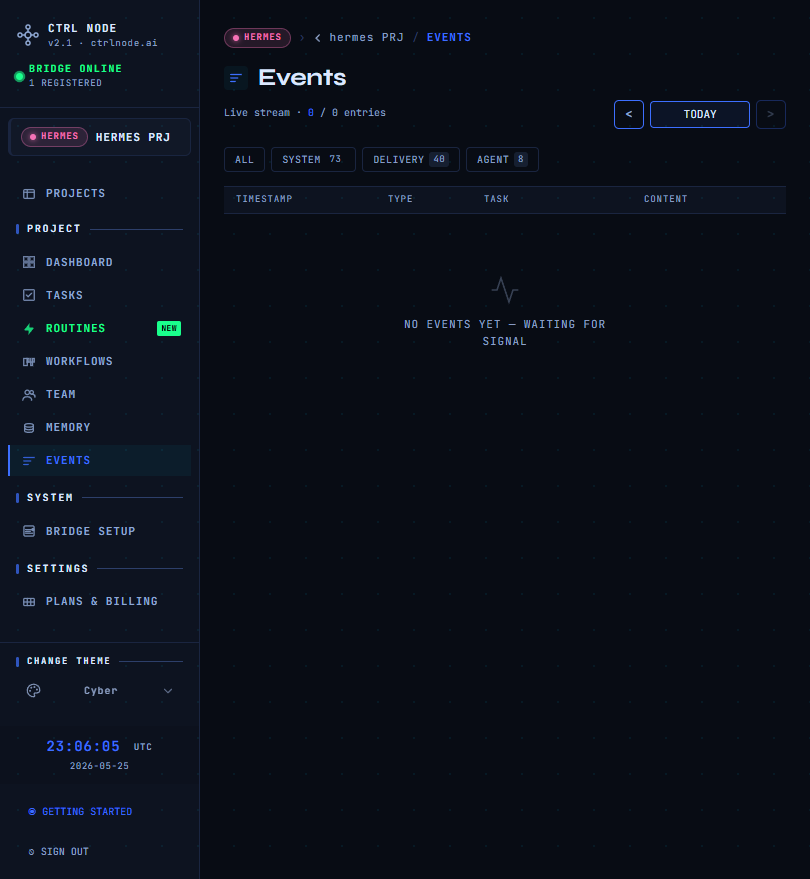Click the green Bridge Online status dot
The width and height of the screenshot is (810, 879).
tap(19, 76)
